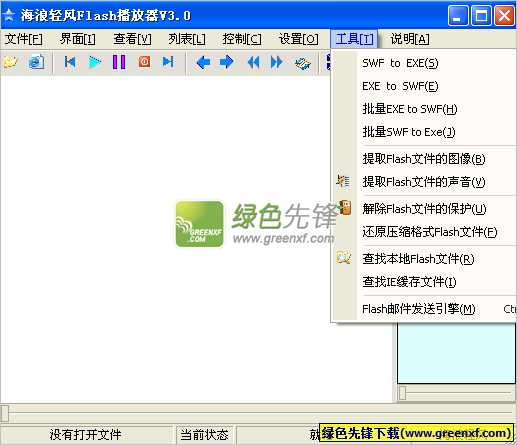Jump to the previous Flash file

(70, 62)
